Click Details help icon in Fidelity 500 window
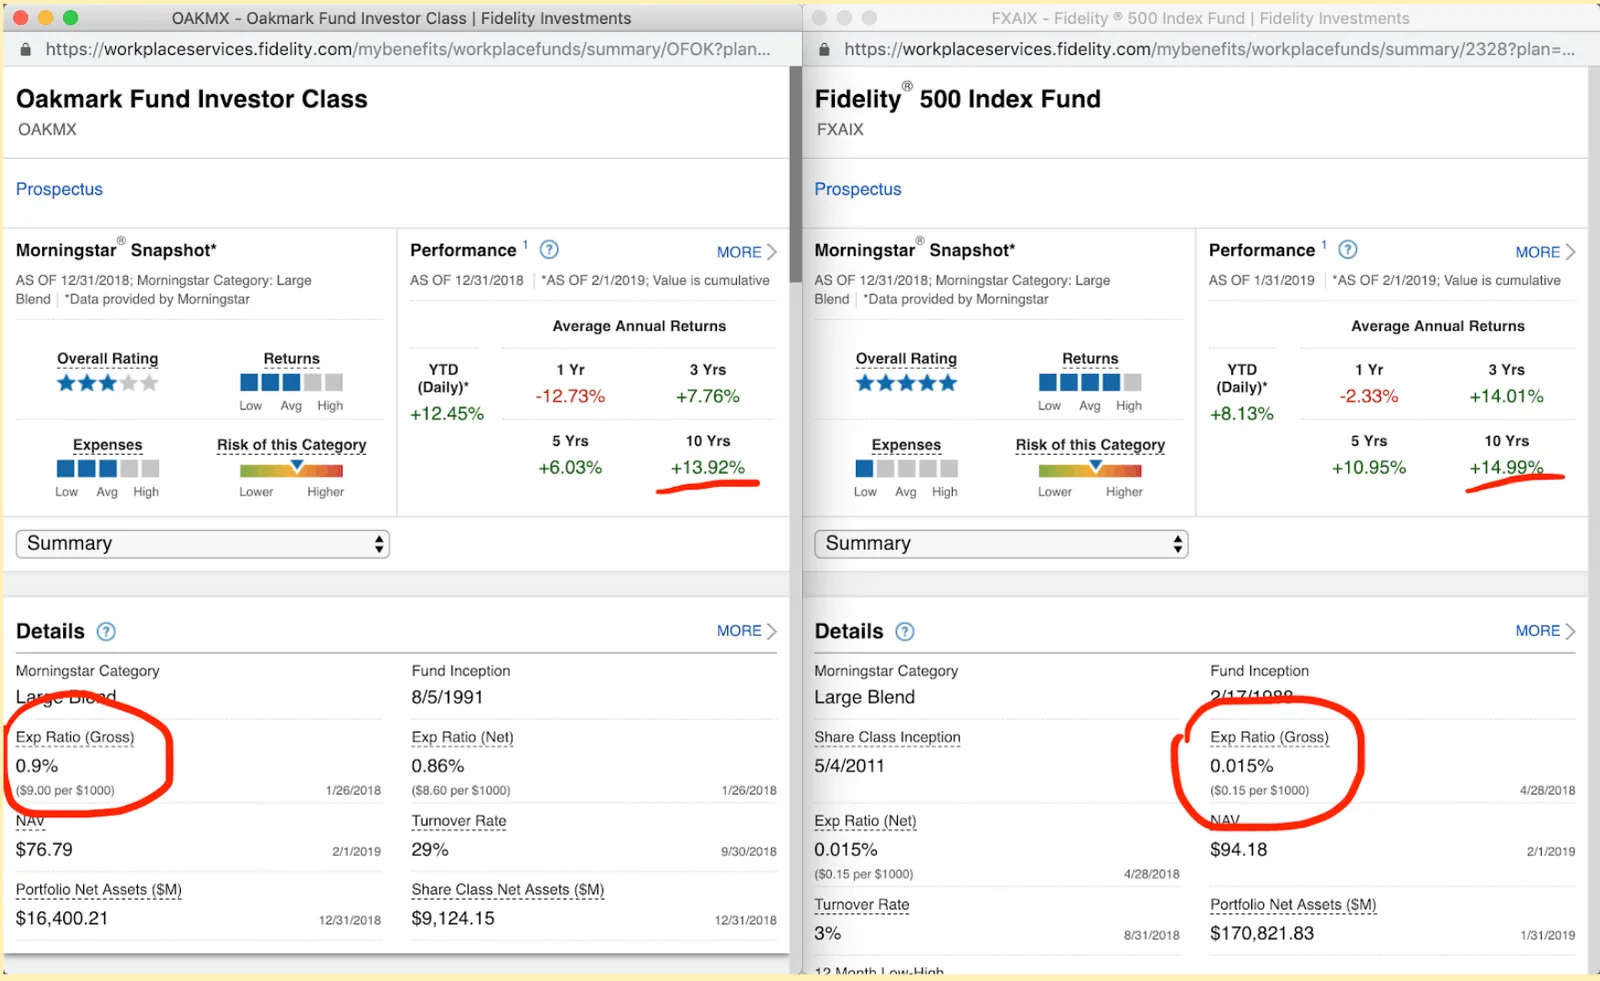 click(905, 631)
